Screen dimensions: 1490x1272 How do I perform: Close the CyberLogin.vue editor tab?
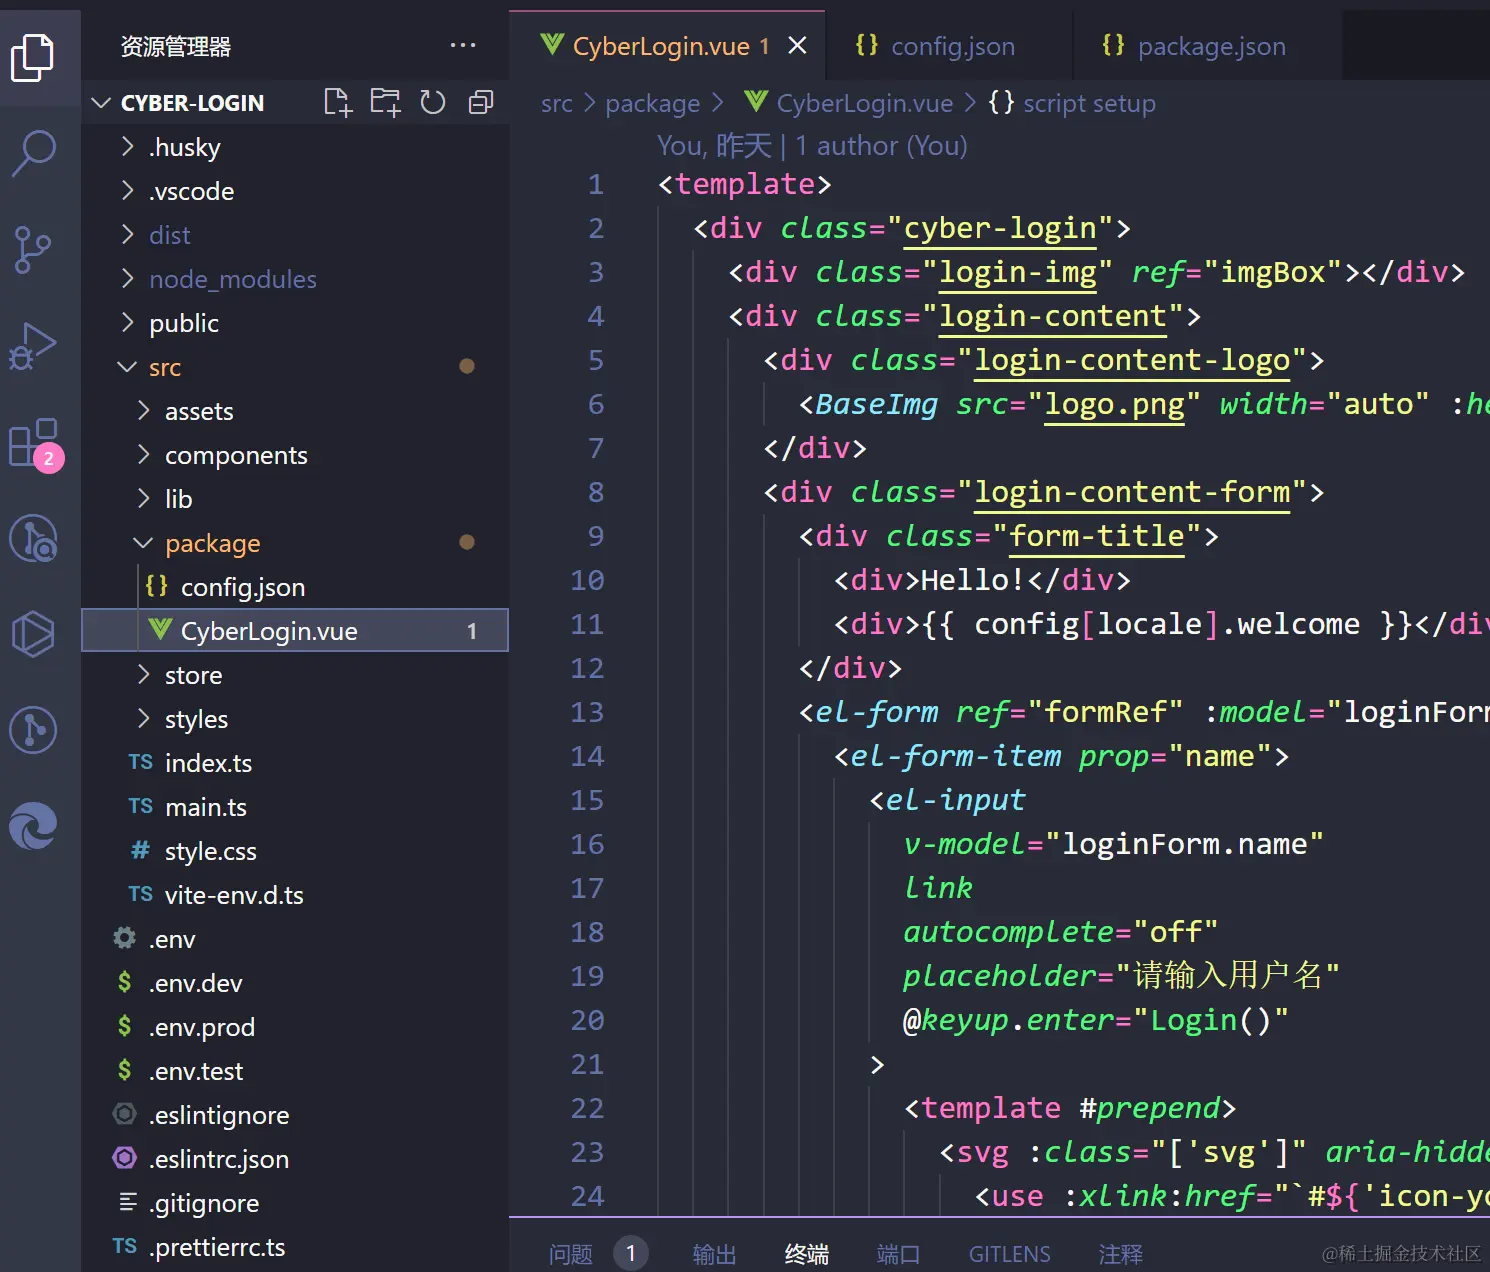(x=797, y=46)
